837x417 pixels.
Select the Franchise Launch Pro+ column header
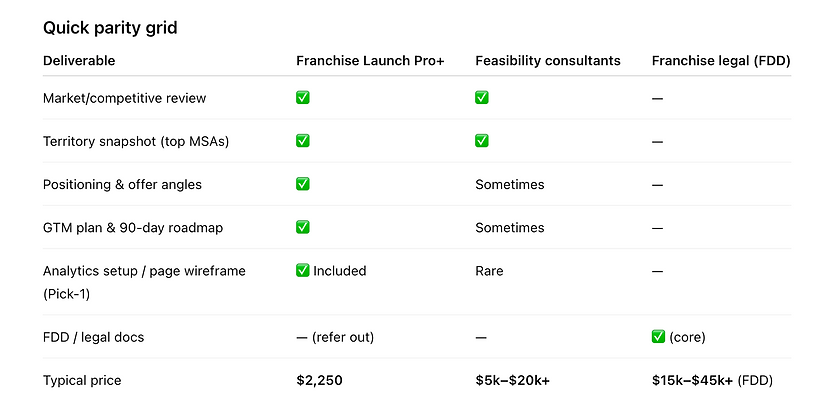click(370, 61)
